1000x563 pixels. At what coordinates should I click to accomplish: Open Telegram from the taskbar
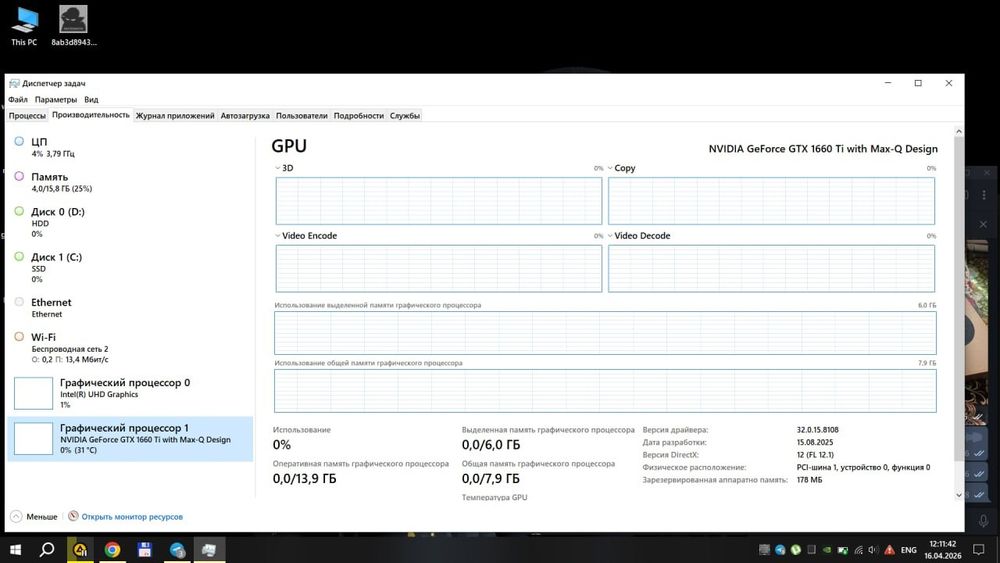177,550
